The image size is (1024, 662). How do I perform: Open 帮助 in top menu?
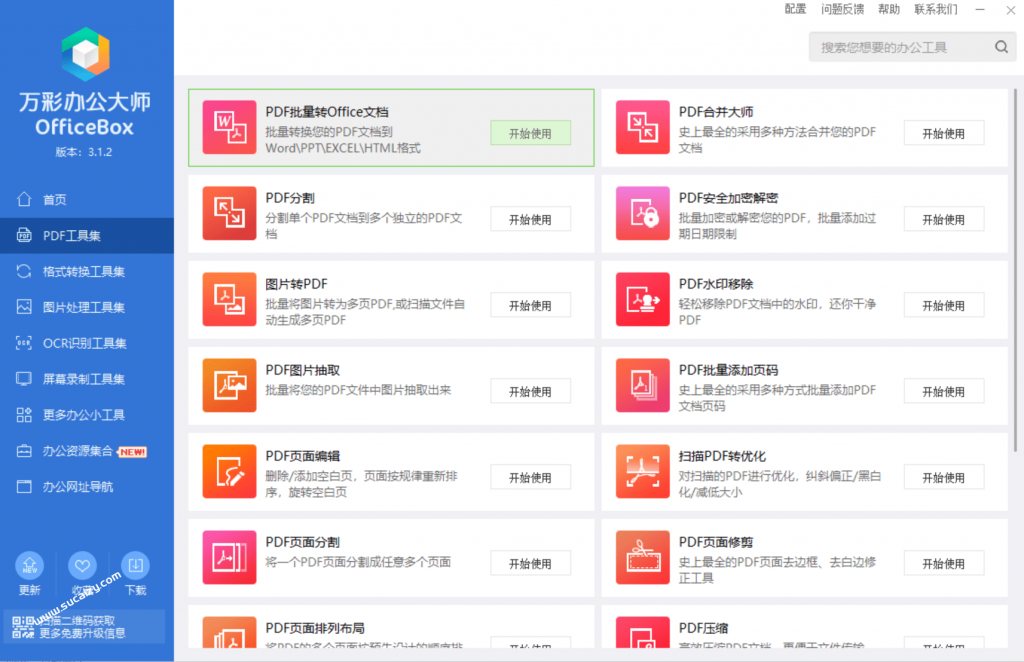[889, 9]
